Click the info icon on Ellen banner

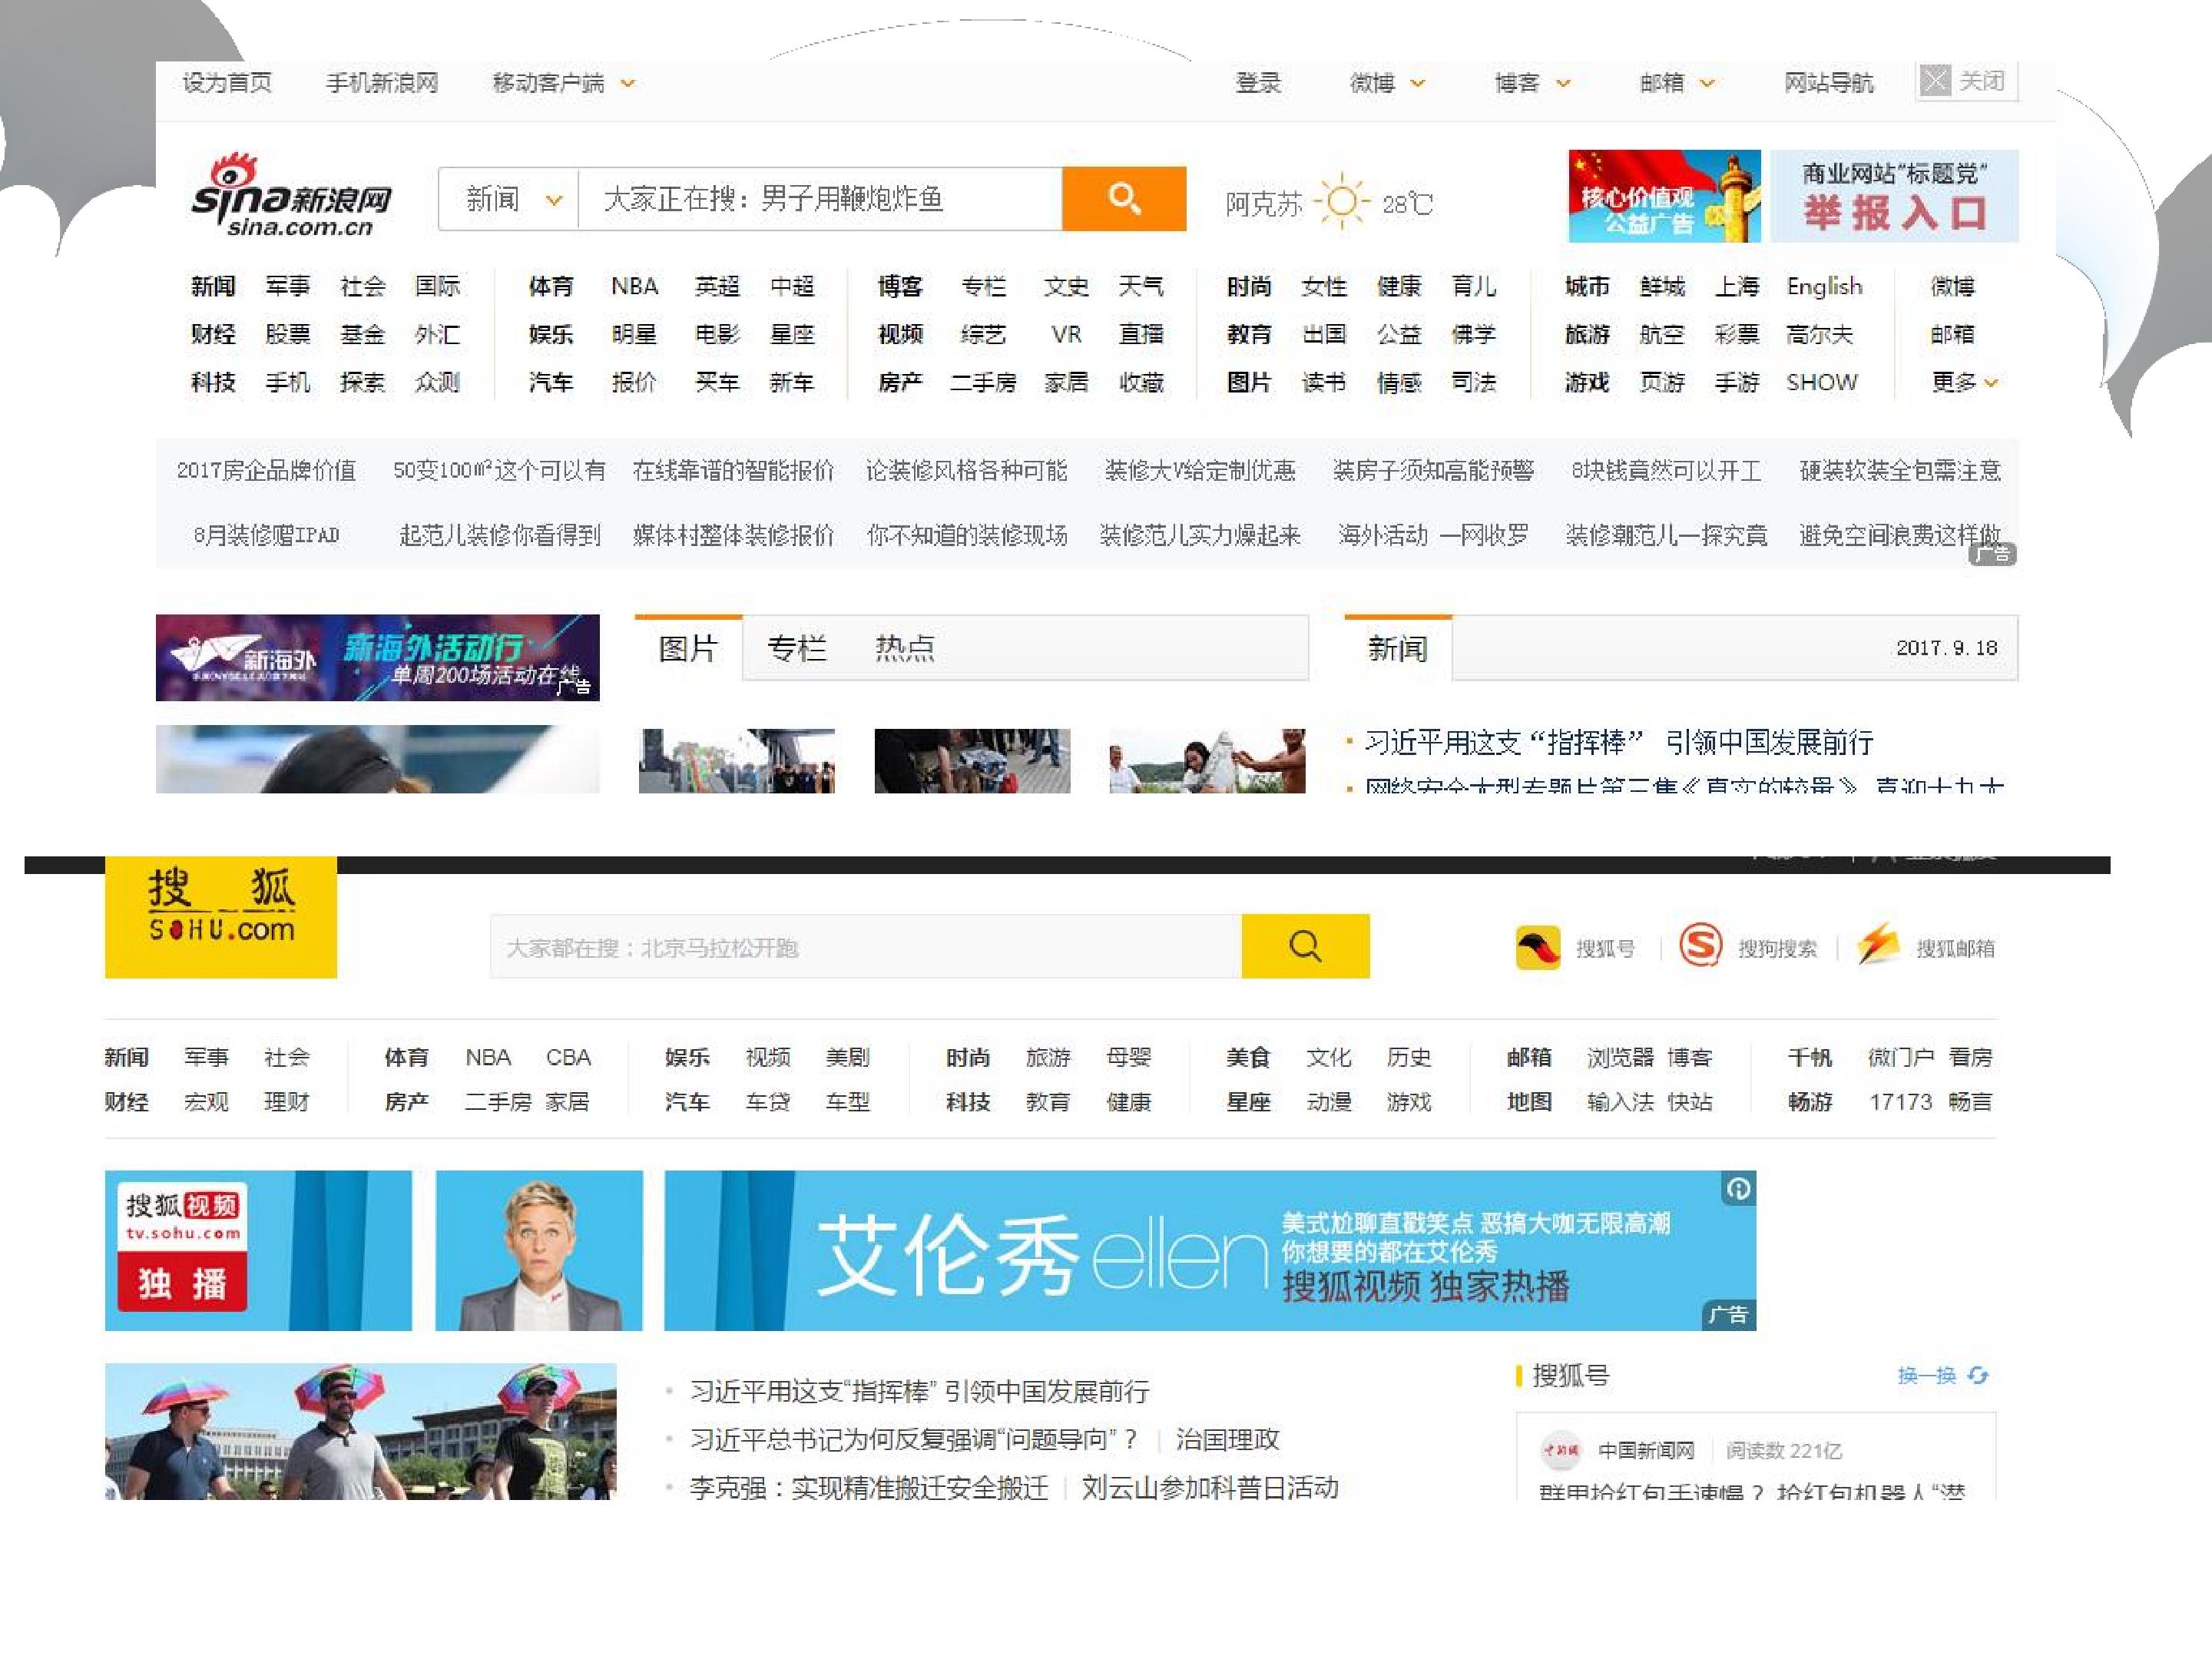[x=1739, y=1188]
